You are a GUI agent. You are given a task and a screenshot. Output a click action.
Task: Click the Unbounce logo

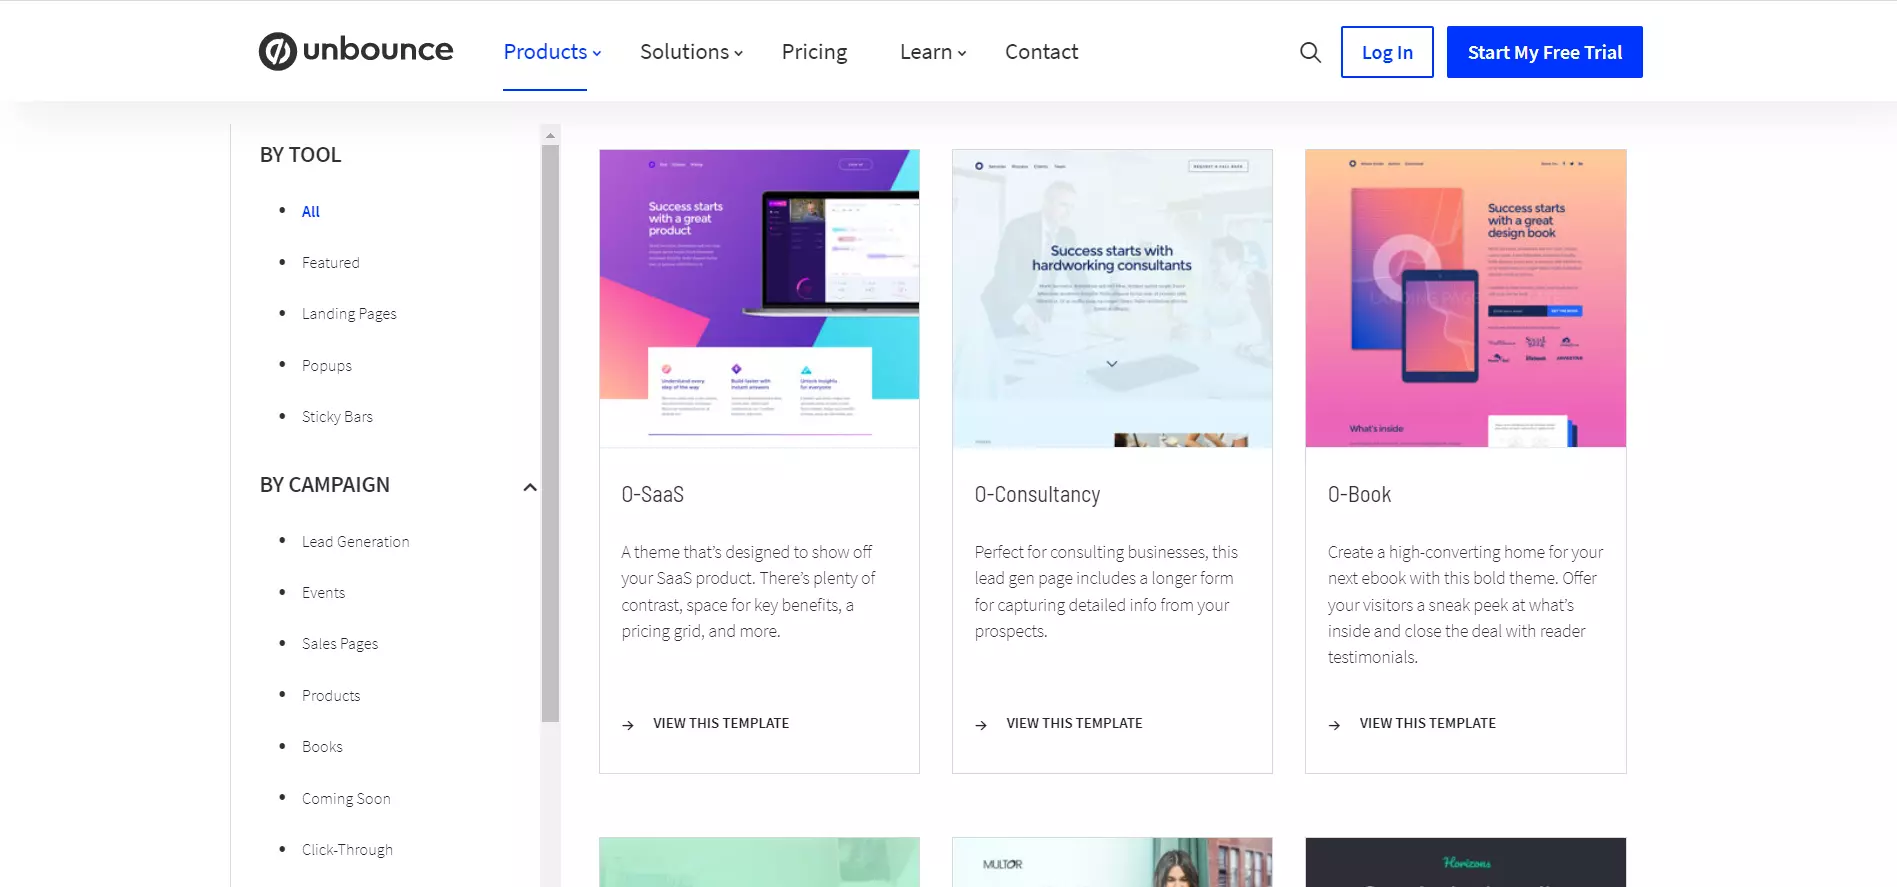356,51
